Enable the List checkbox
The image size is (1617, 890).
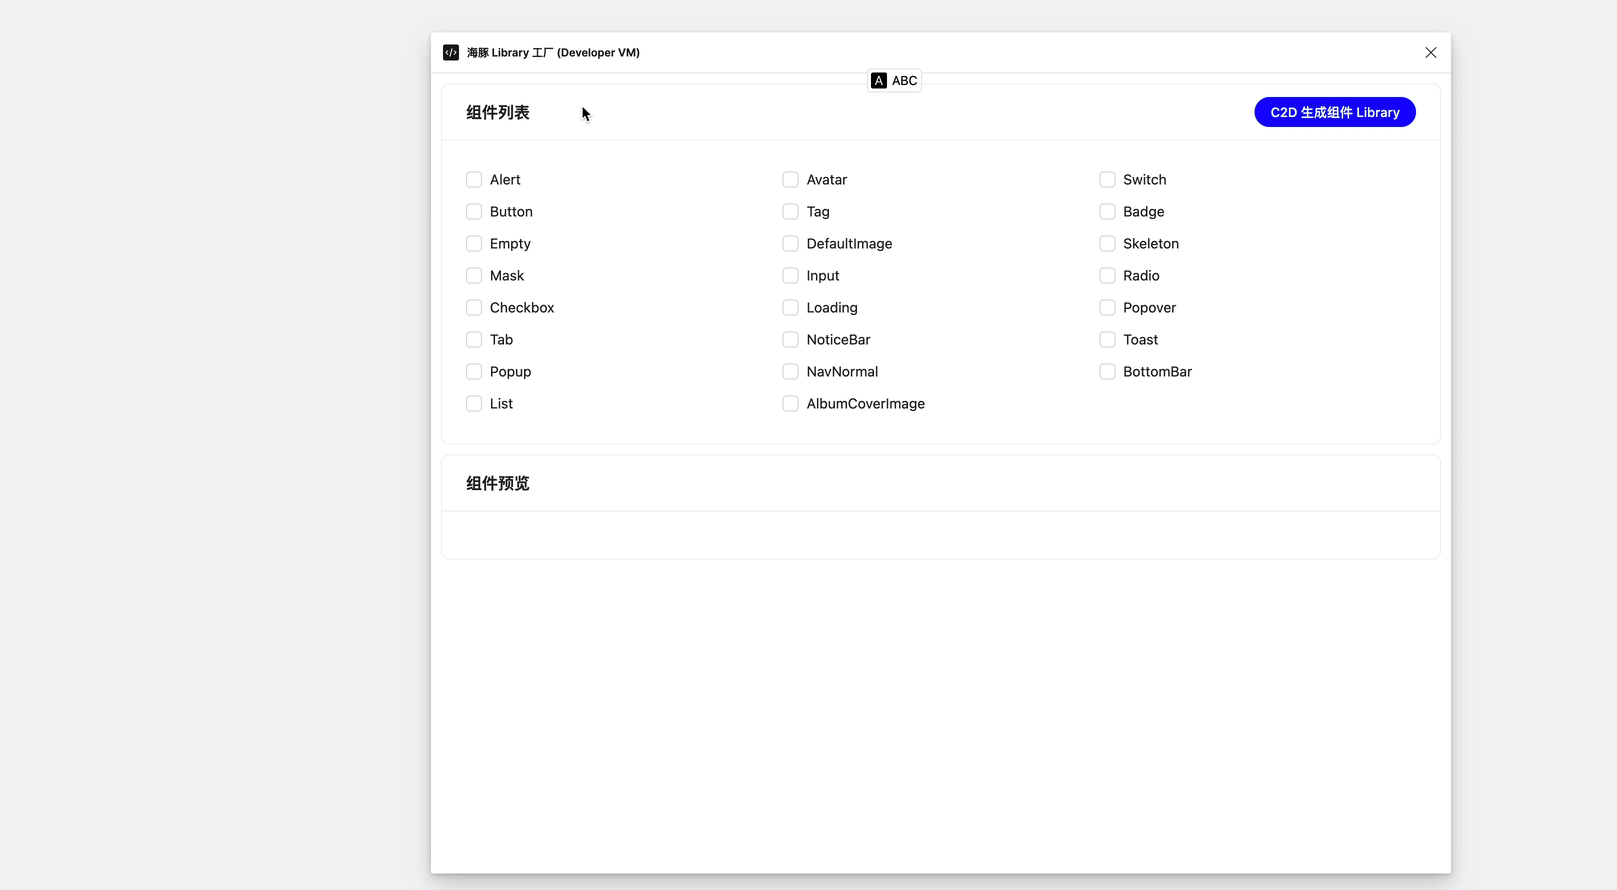pyautogui.click(x=474, y=404)
